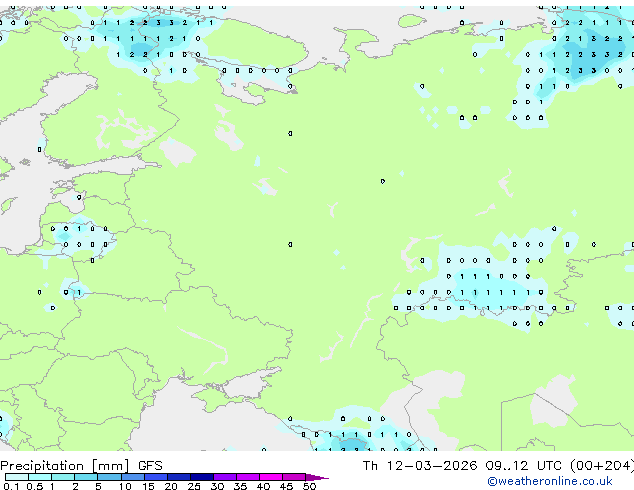The image size is (634, 490).
Task: Pick the 10–15 mm blue legend swatch
Action: coord(132,477)
